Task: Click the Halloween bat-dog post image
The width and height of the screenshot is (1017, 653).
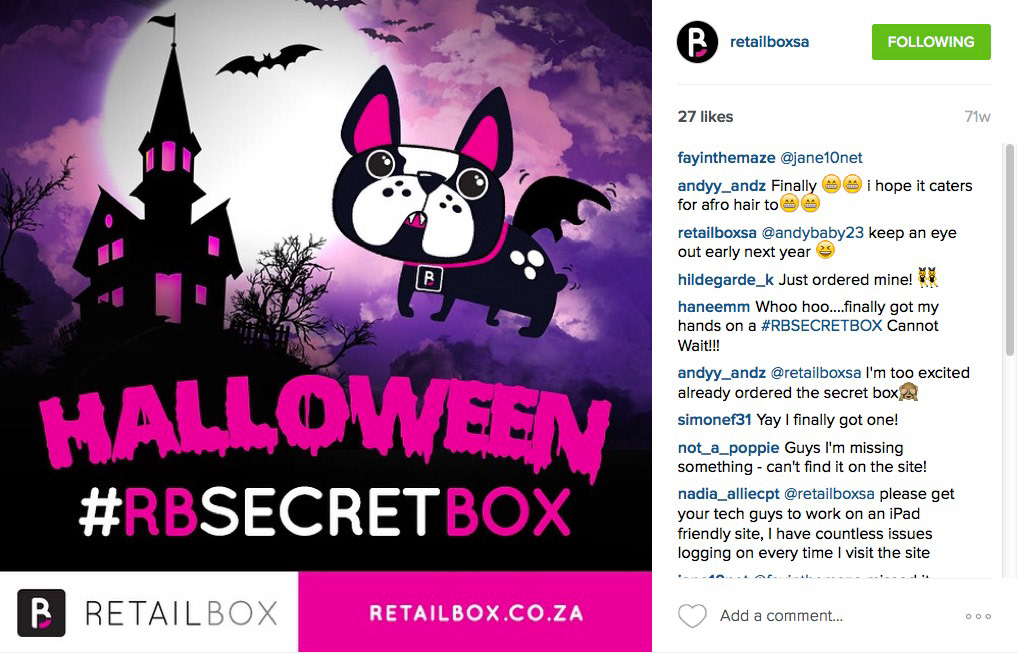Action: coord(326,285)
